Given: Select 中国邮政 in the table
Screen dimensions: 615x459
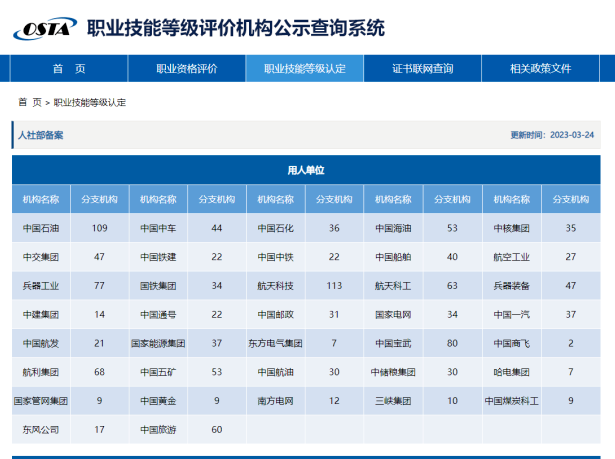Looking at the screenshot, I should [275, 315].
